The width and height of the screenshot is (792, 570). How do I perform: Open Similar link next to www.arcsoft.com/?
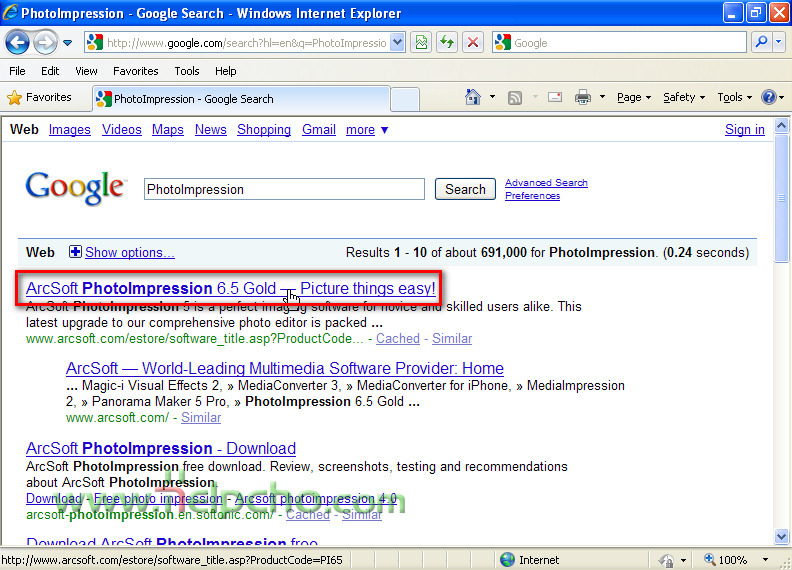(x=201, y=418)
